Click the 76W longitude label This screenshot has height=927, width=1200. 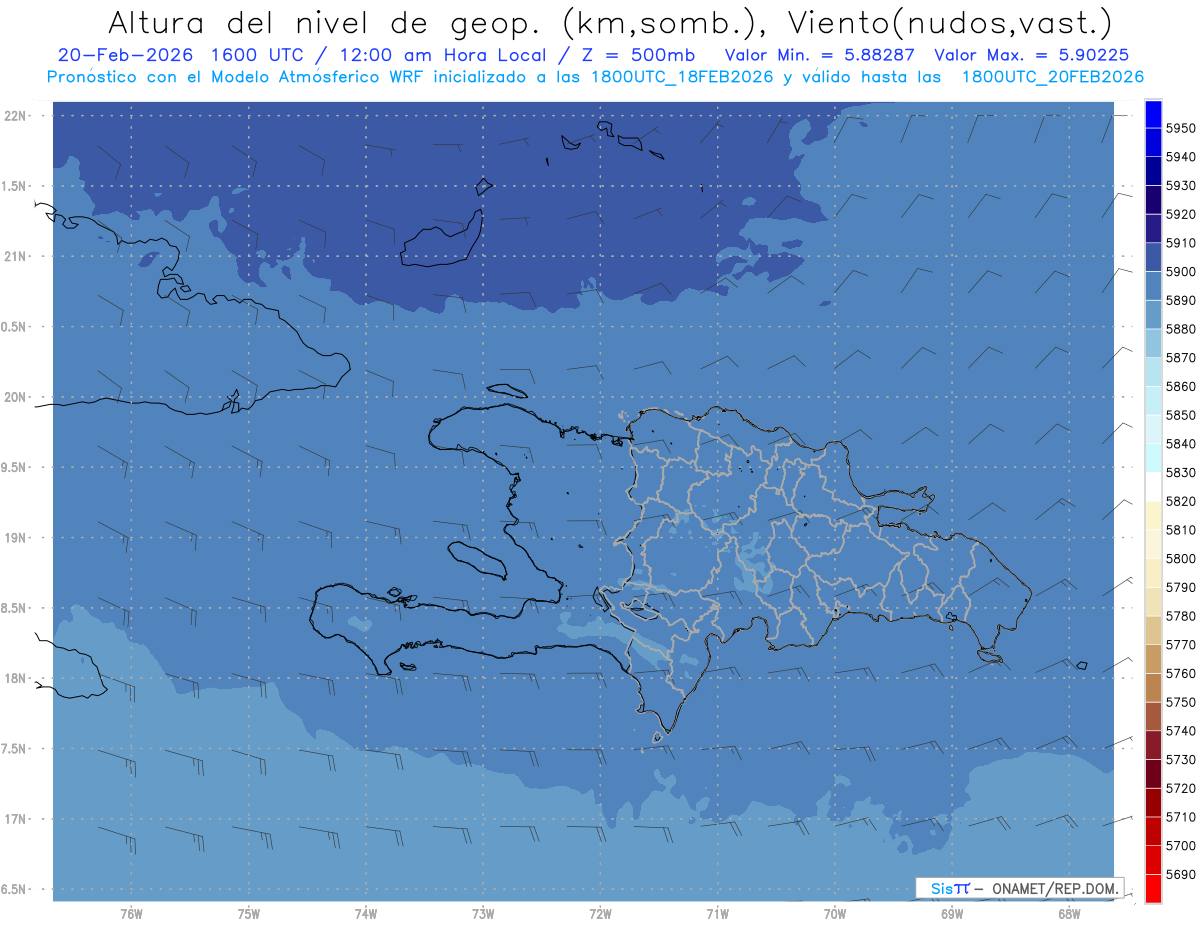pos(131,913)
